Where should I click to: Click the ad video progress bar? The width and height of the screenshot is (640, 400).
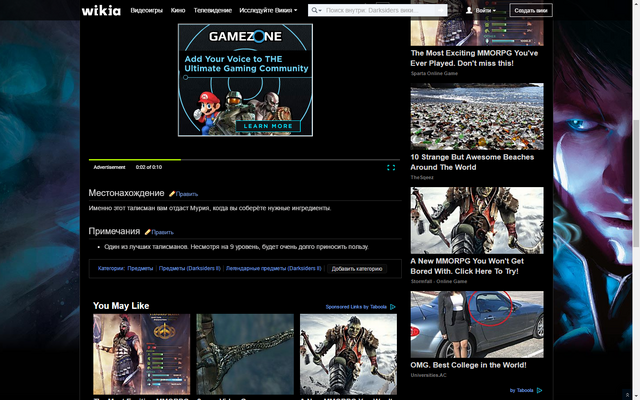(x=244, y=160)
